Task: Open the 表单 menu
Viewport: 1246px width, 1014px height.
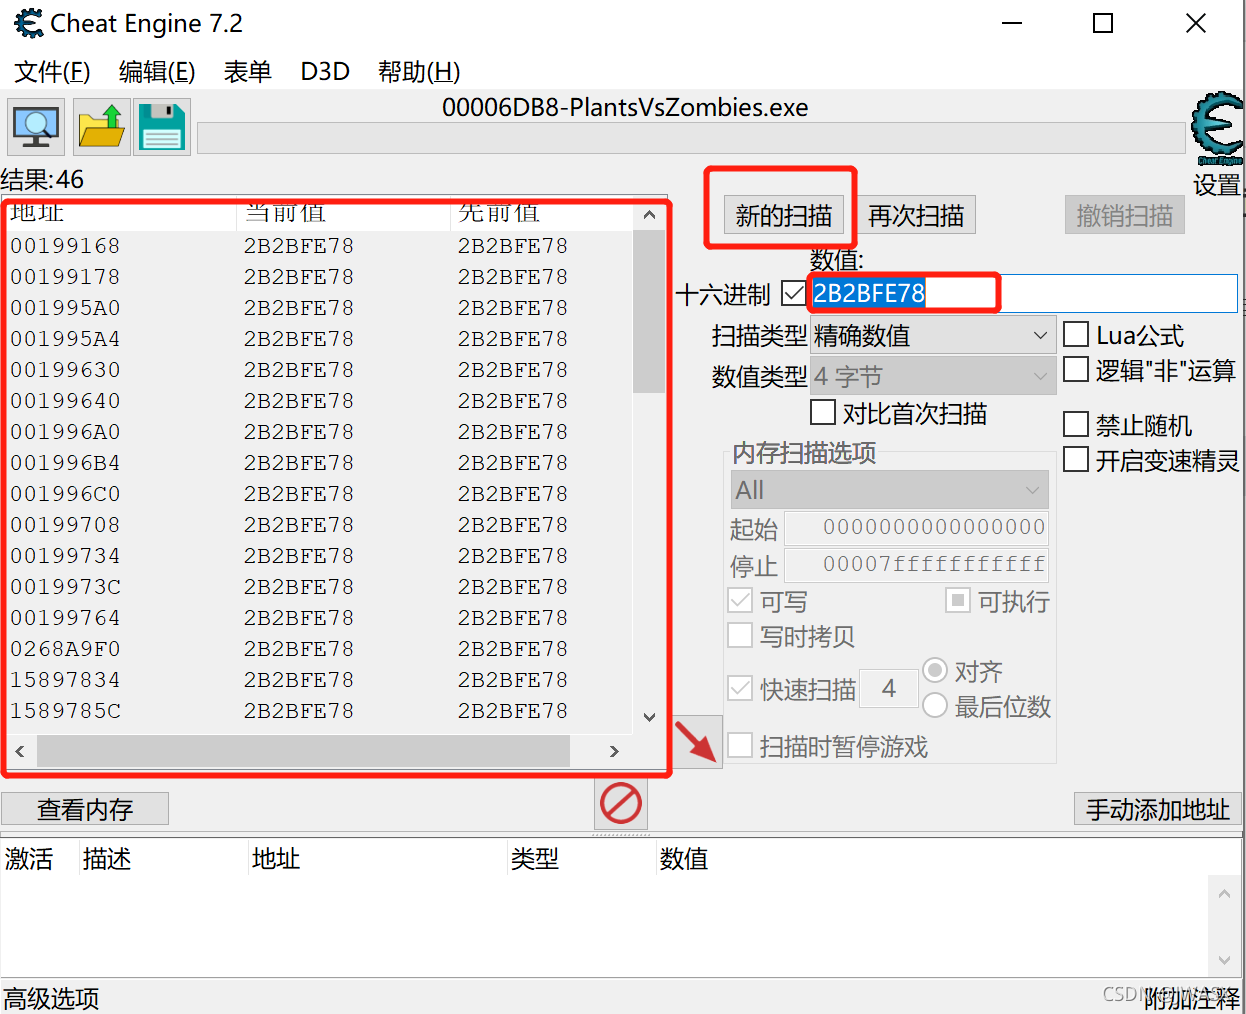Action: tap(247, 72)
